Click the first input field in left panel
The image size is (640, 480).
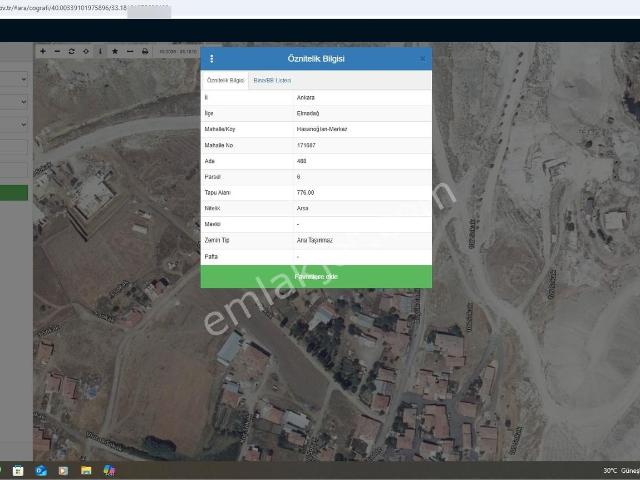(14, 147)
